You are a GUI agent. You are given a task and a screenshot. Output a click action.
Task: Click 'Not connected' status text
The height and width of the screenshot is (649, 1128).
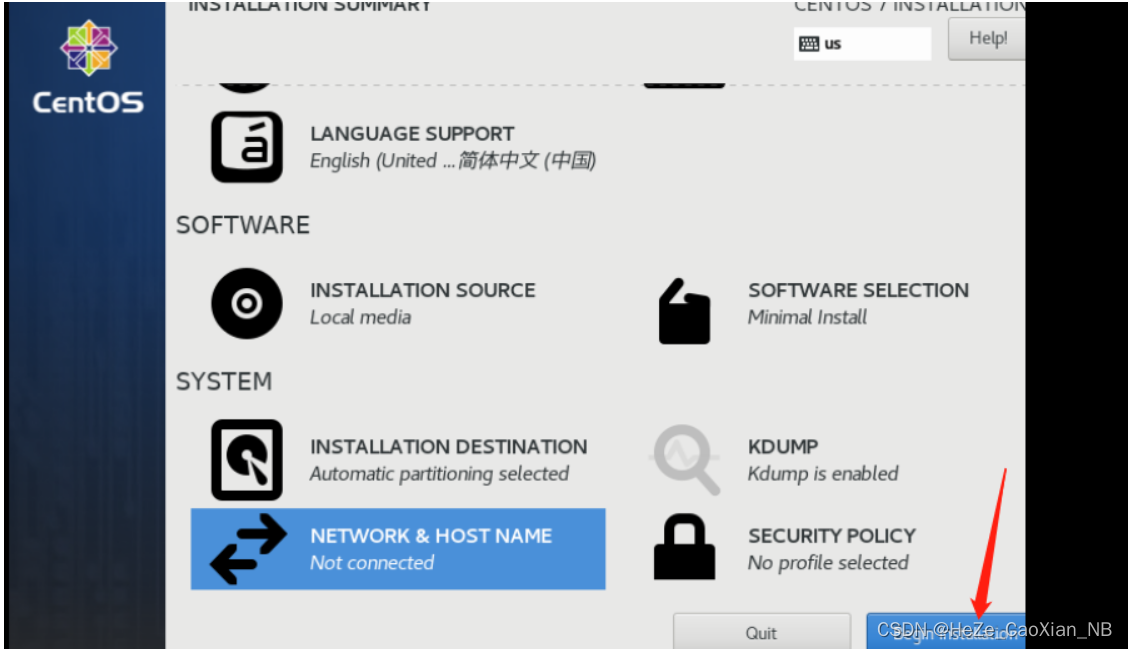372,563
